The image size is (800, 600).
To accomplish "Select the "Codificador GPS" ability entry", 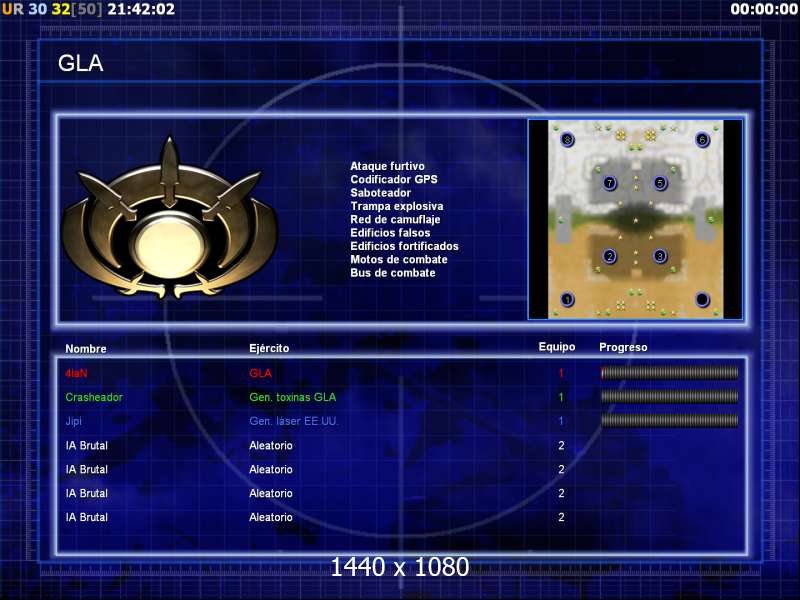I will (x=394, y=179).
